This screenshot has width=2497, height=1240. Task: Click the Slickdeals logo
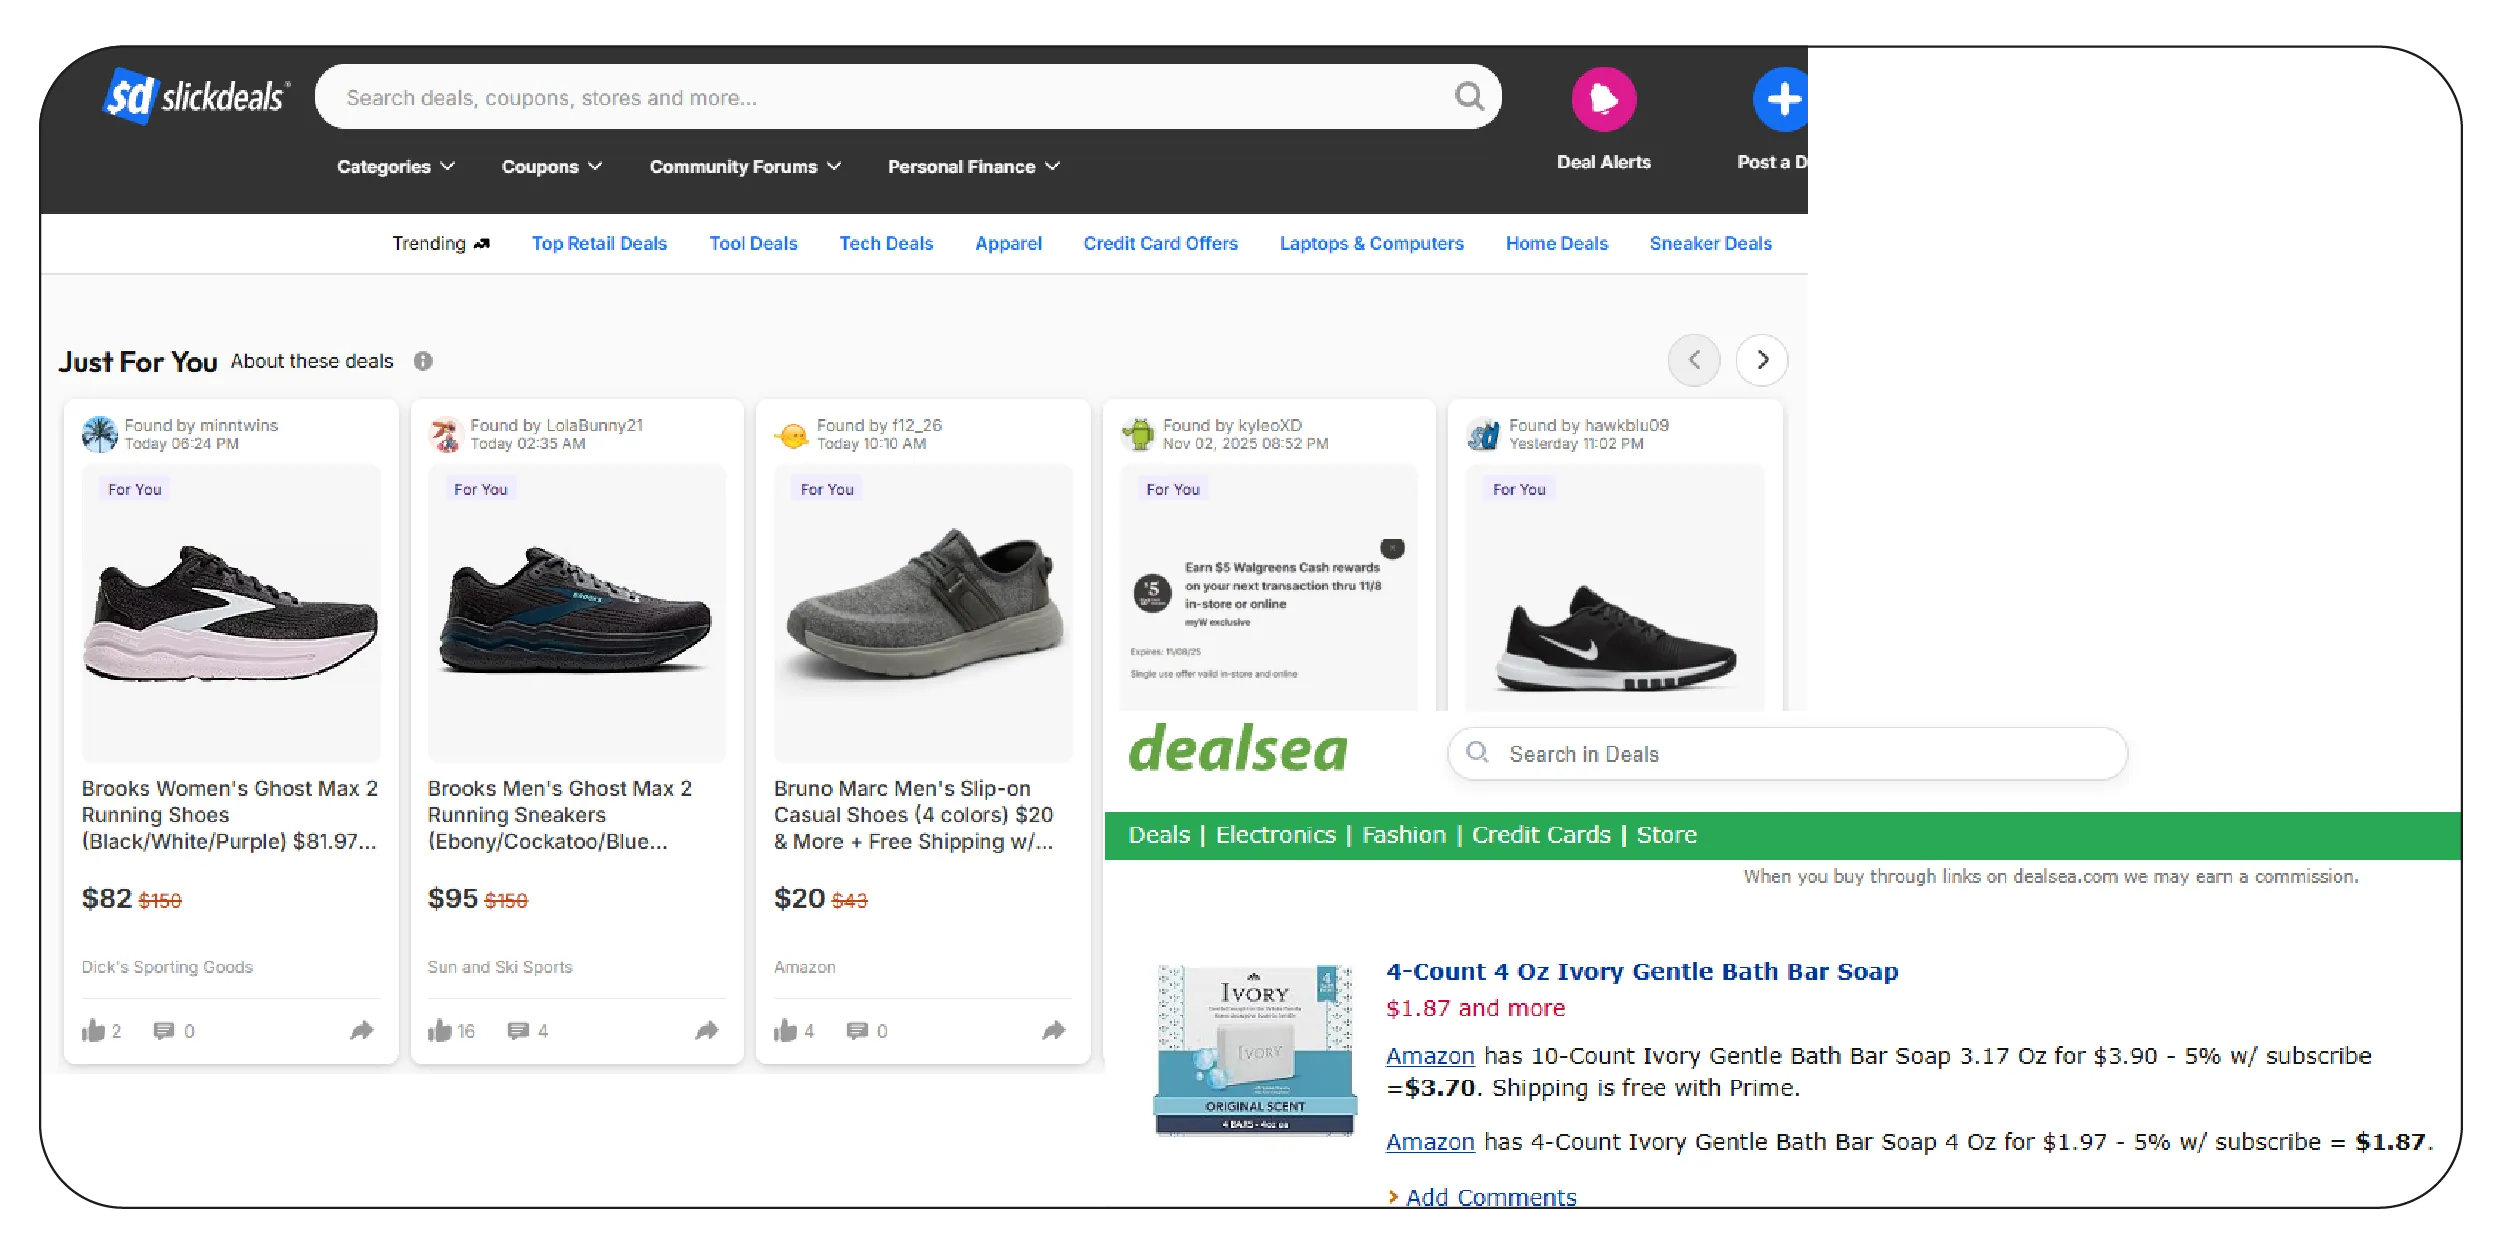[193, 97]
